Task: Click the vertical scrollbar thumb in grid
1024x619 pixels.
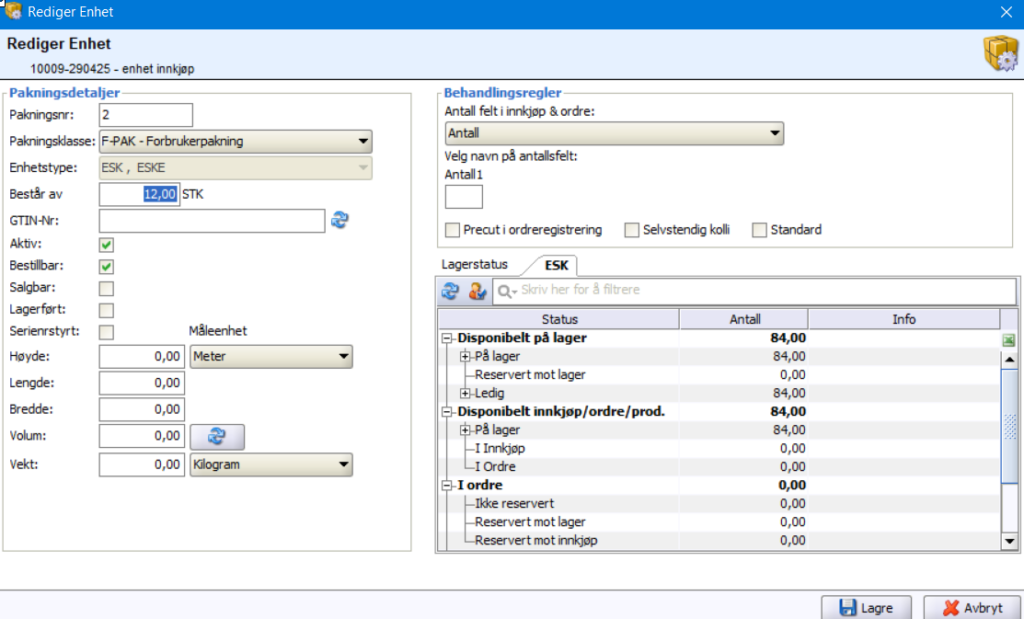Action: [1010, 426]
